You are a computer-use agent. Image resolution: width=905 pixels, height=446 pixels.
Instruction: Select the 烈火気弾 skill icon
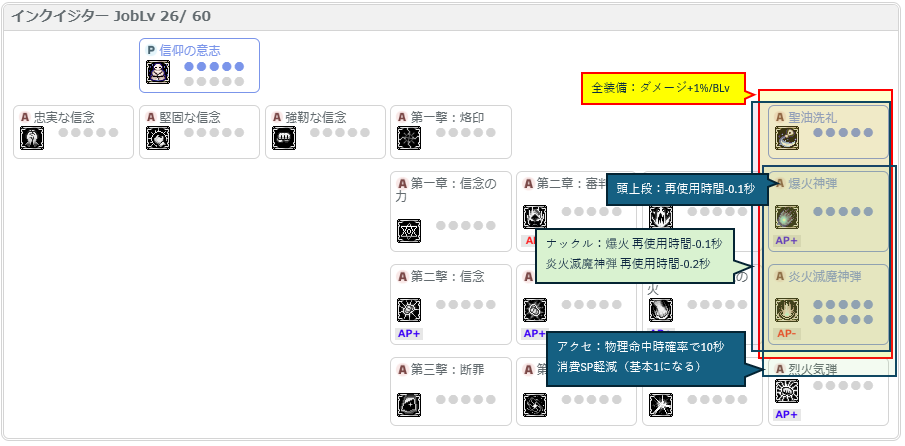click(787, 391)
